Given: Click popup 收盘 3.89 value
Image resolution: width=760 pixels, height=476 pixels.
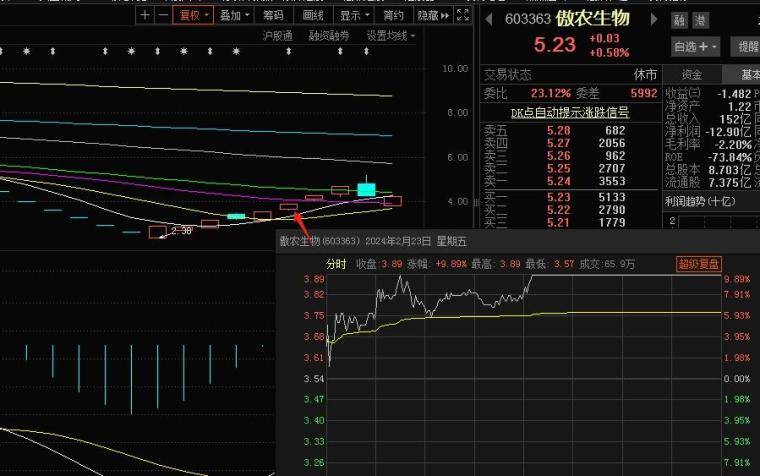Looking at the screenshot, I should click(x=392, y=264).
